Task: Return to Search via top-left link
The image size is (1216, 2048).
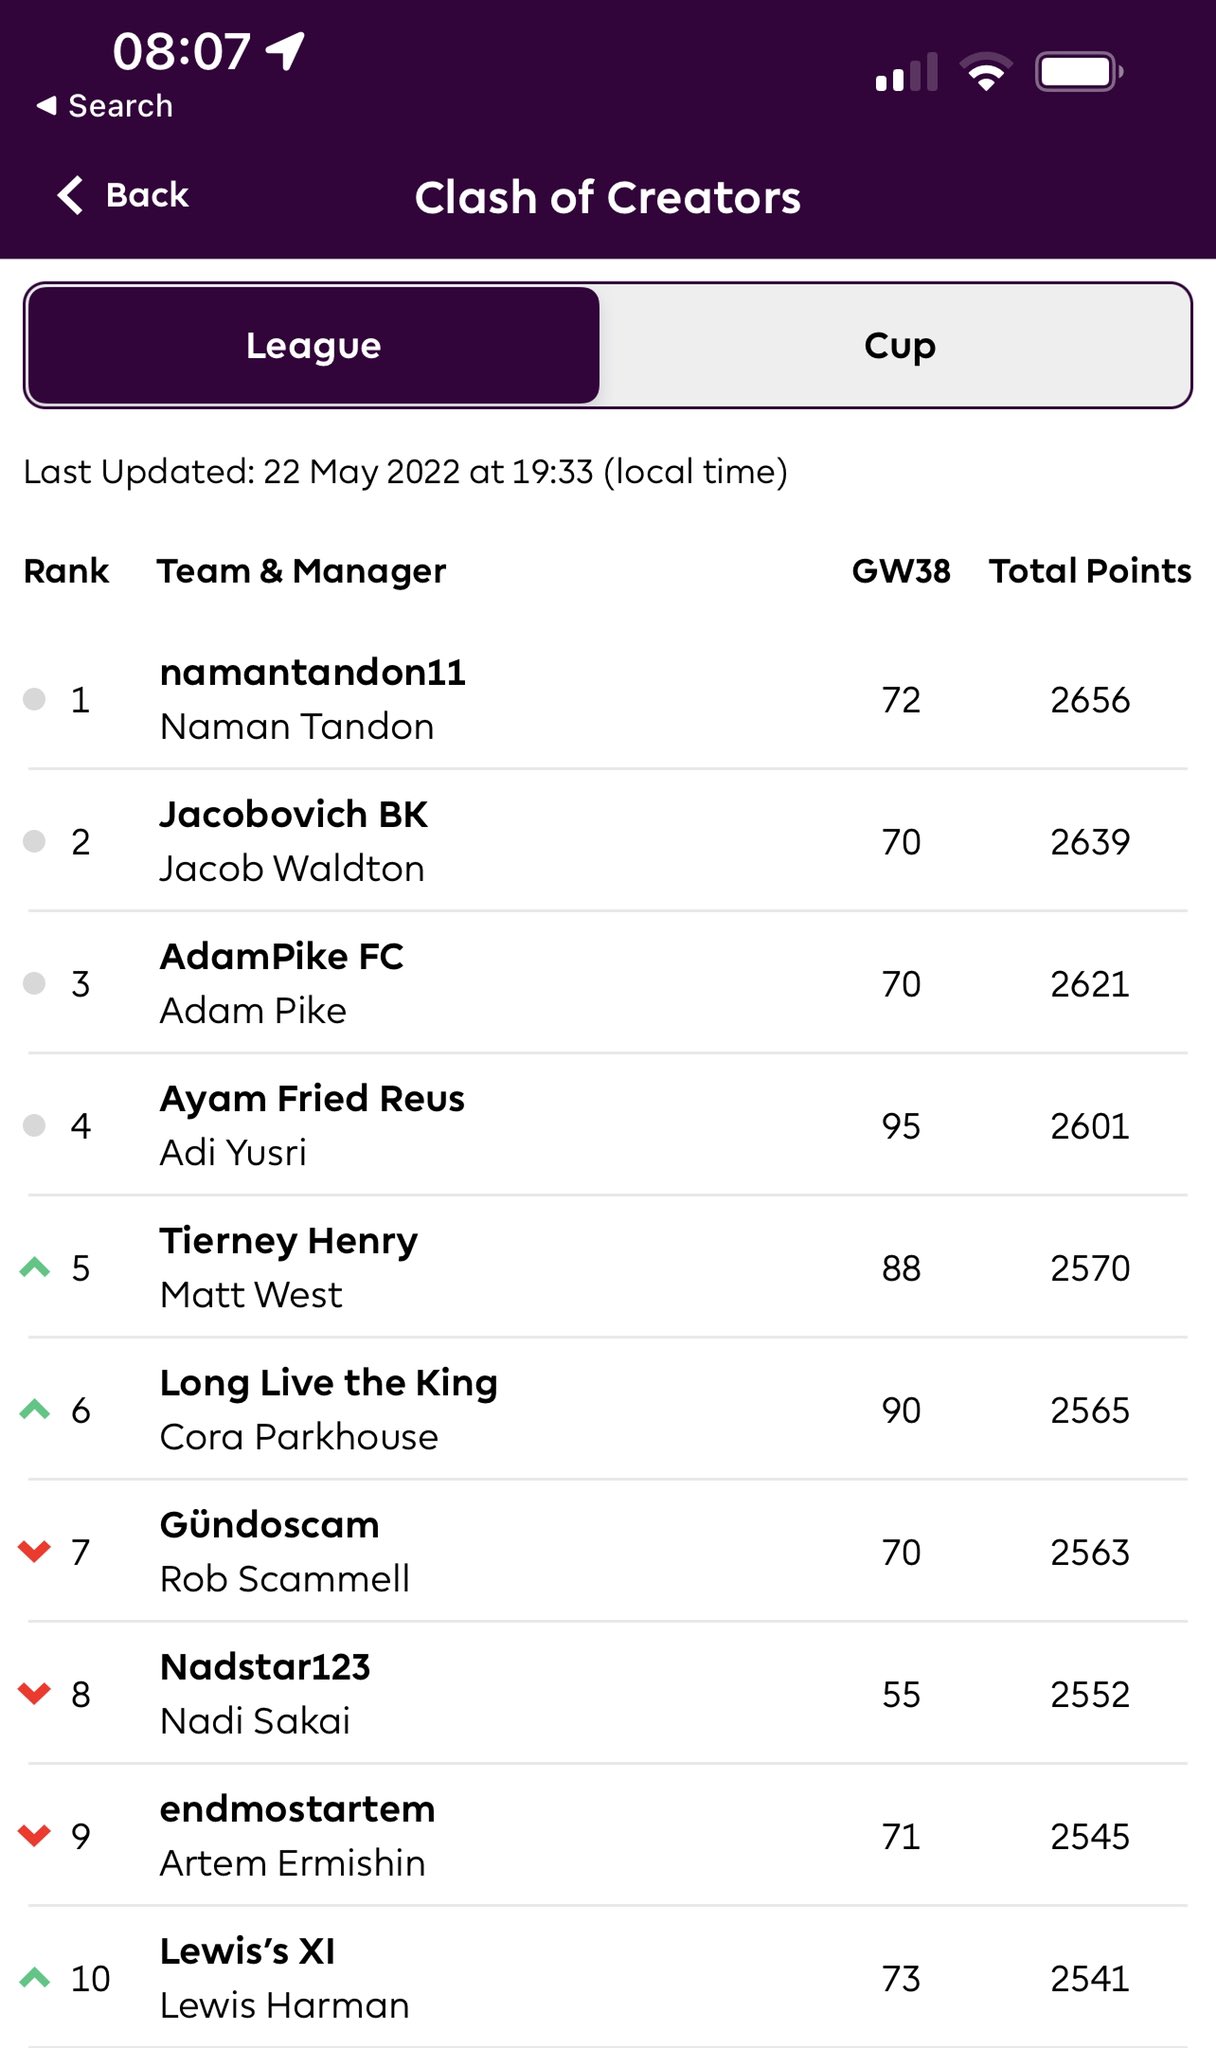Action: tap(105, 106)
